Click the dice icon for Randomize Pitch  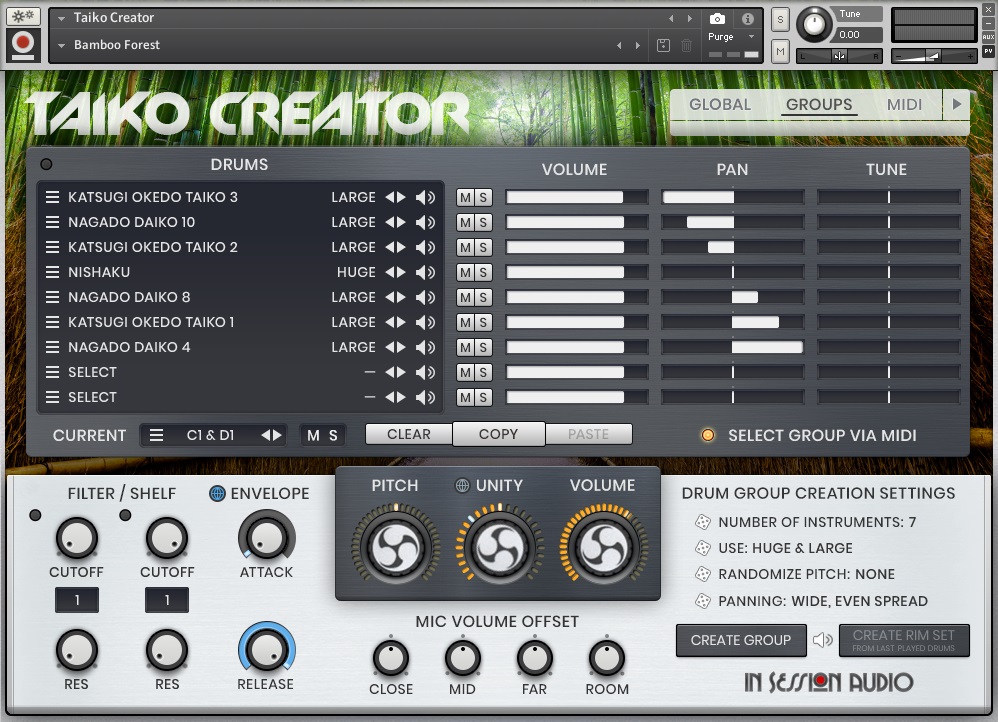(703, 574)
